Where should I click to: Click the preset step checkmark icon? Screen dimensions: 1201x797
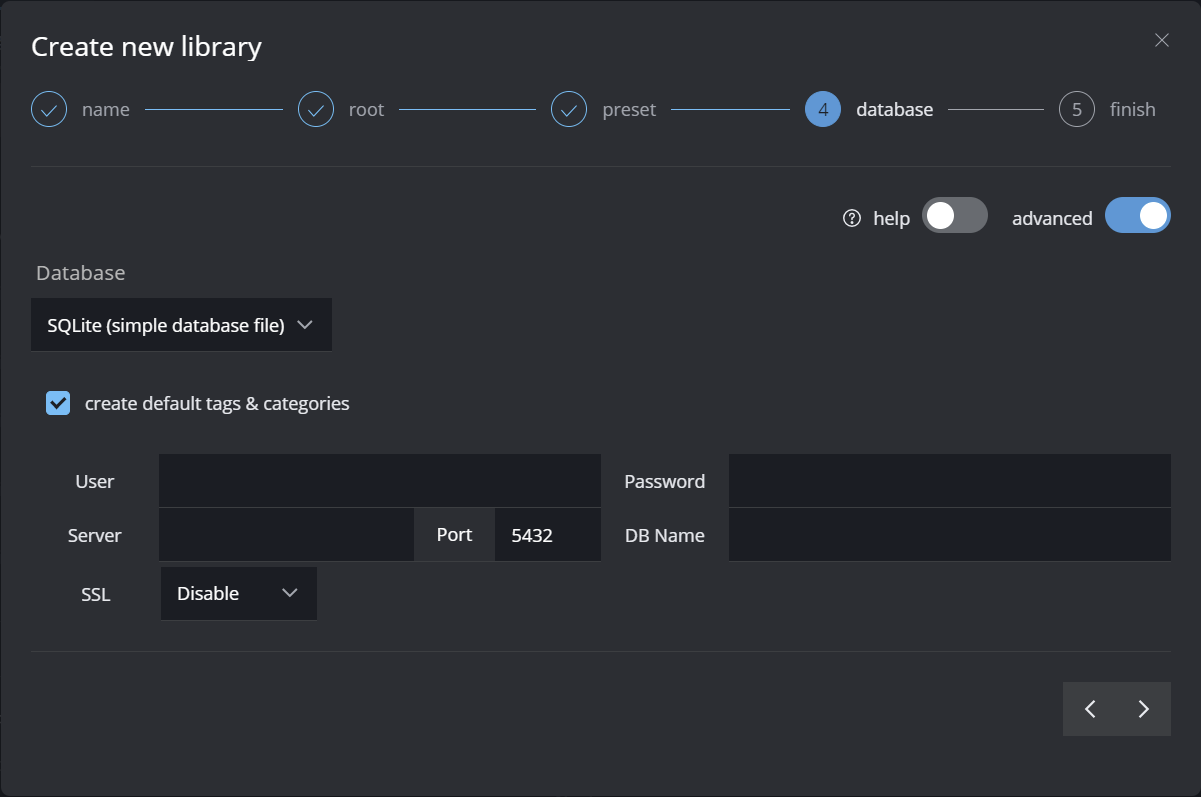[x=569, y=109]
